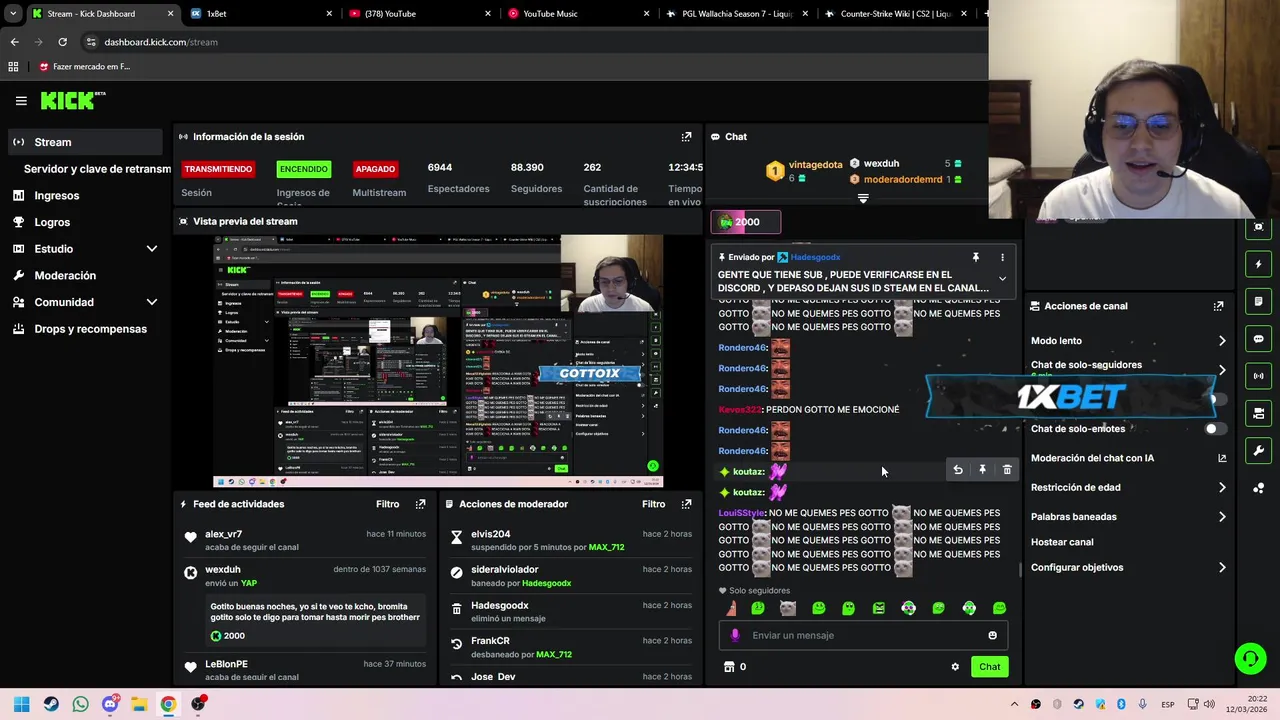
Task: Select the Patrick star emote in quick emotes
Action: click(730, 608)
